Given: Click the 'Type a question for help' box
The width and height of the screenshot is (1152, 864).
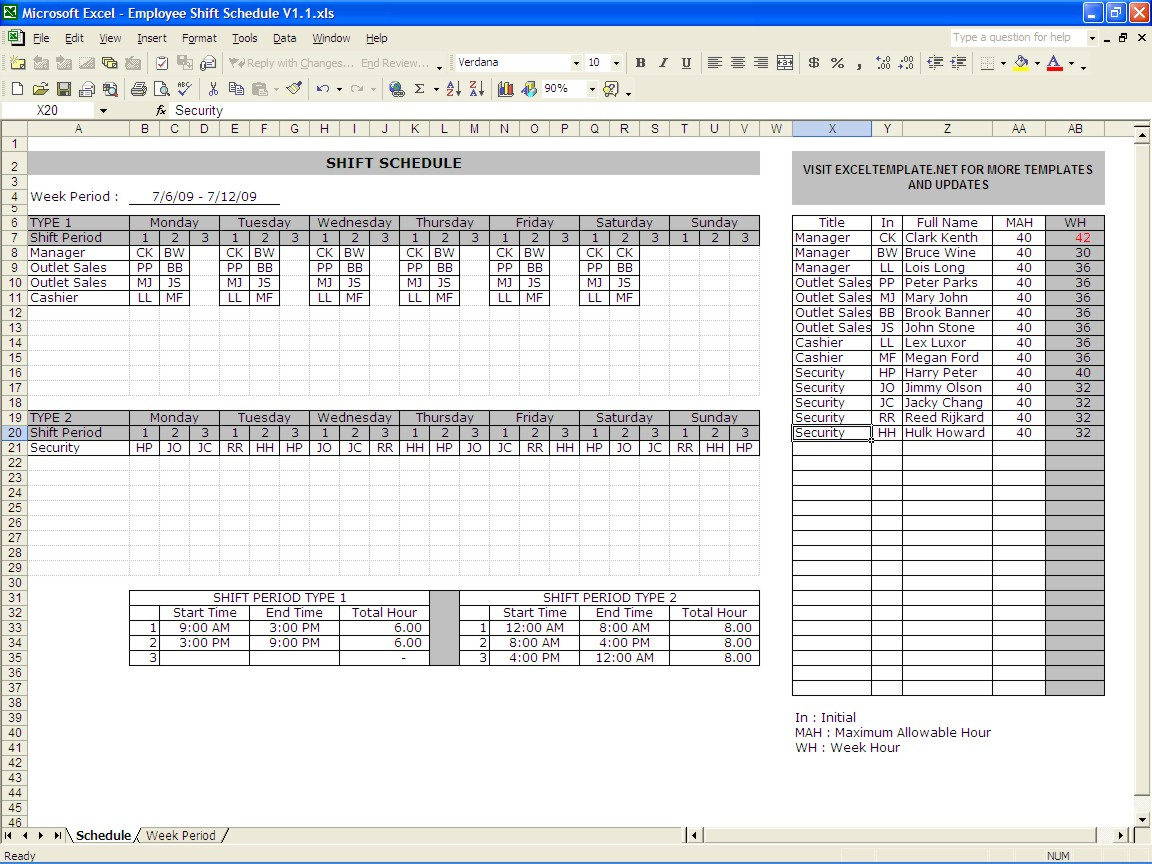Looking at the screenshot, I should tap(1016, 38).
